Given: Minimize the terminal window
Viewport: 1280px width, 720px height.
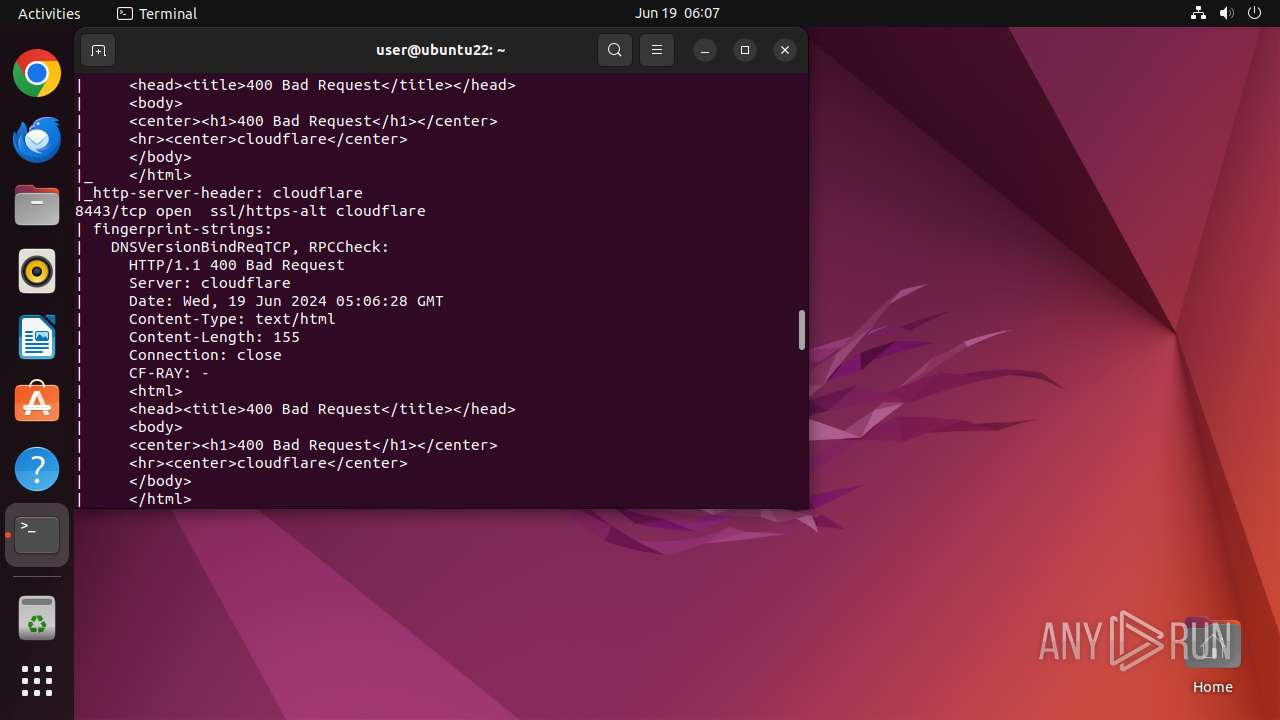Looking at the screenshot, I should tap(705, 50).
